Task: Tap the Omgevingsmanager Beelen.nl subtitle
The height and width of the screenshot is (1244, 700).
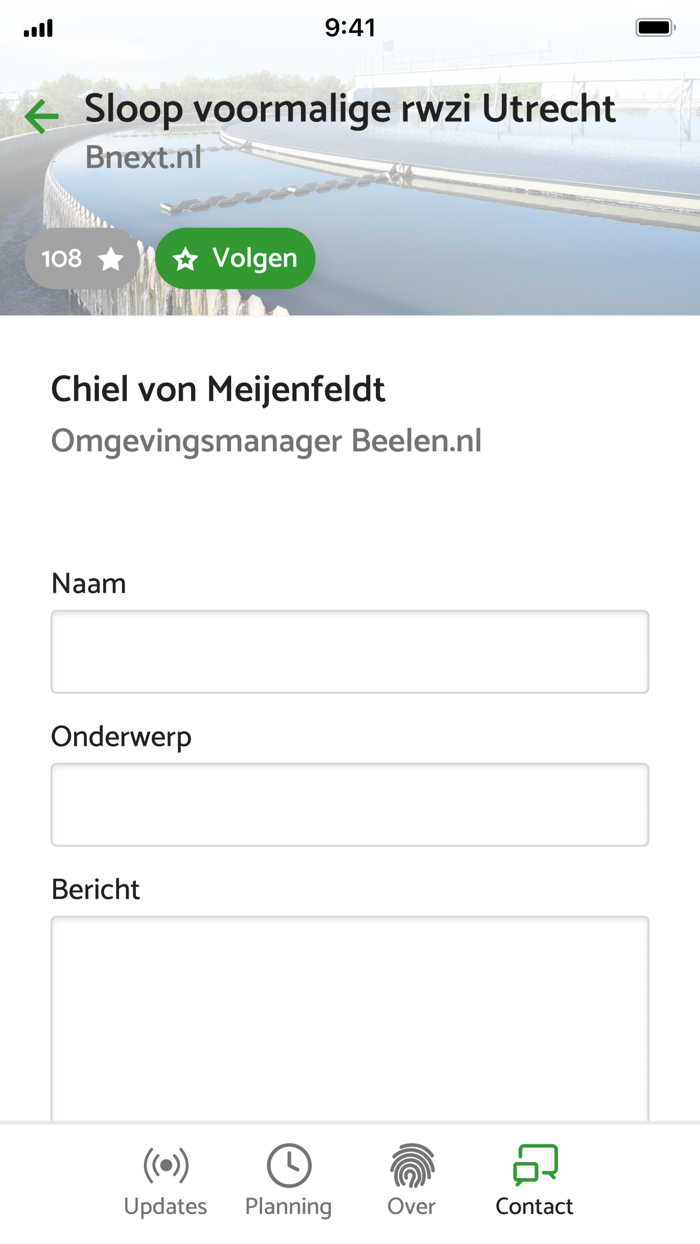Action: pyautogui.click(x=266, y=441)
